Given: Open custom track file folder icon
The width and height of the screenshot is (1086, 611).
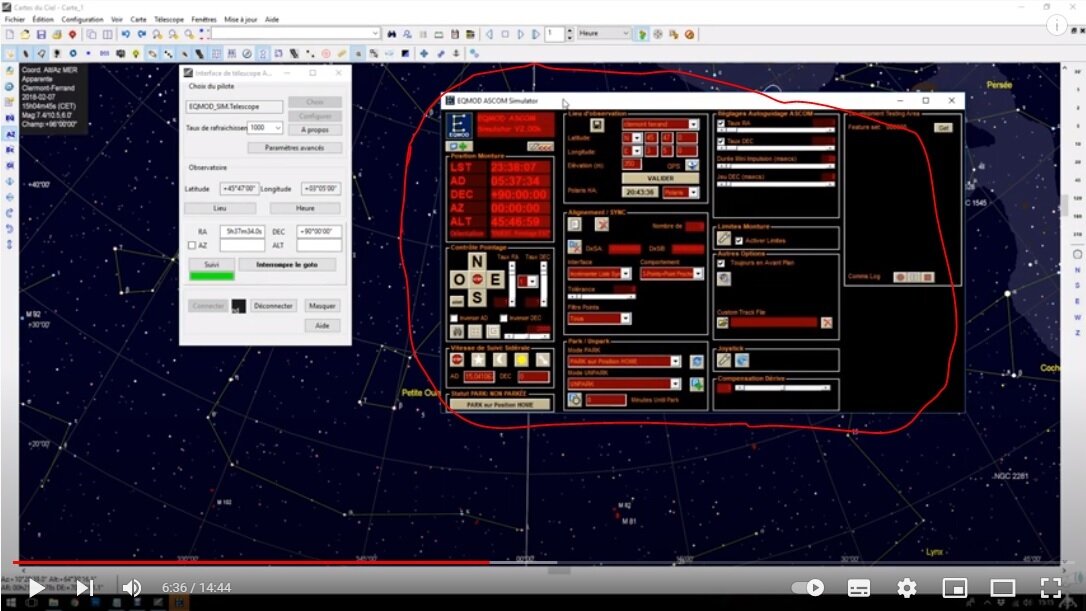Looking at the screenshot, I should pos(722,323).
